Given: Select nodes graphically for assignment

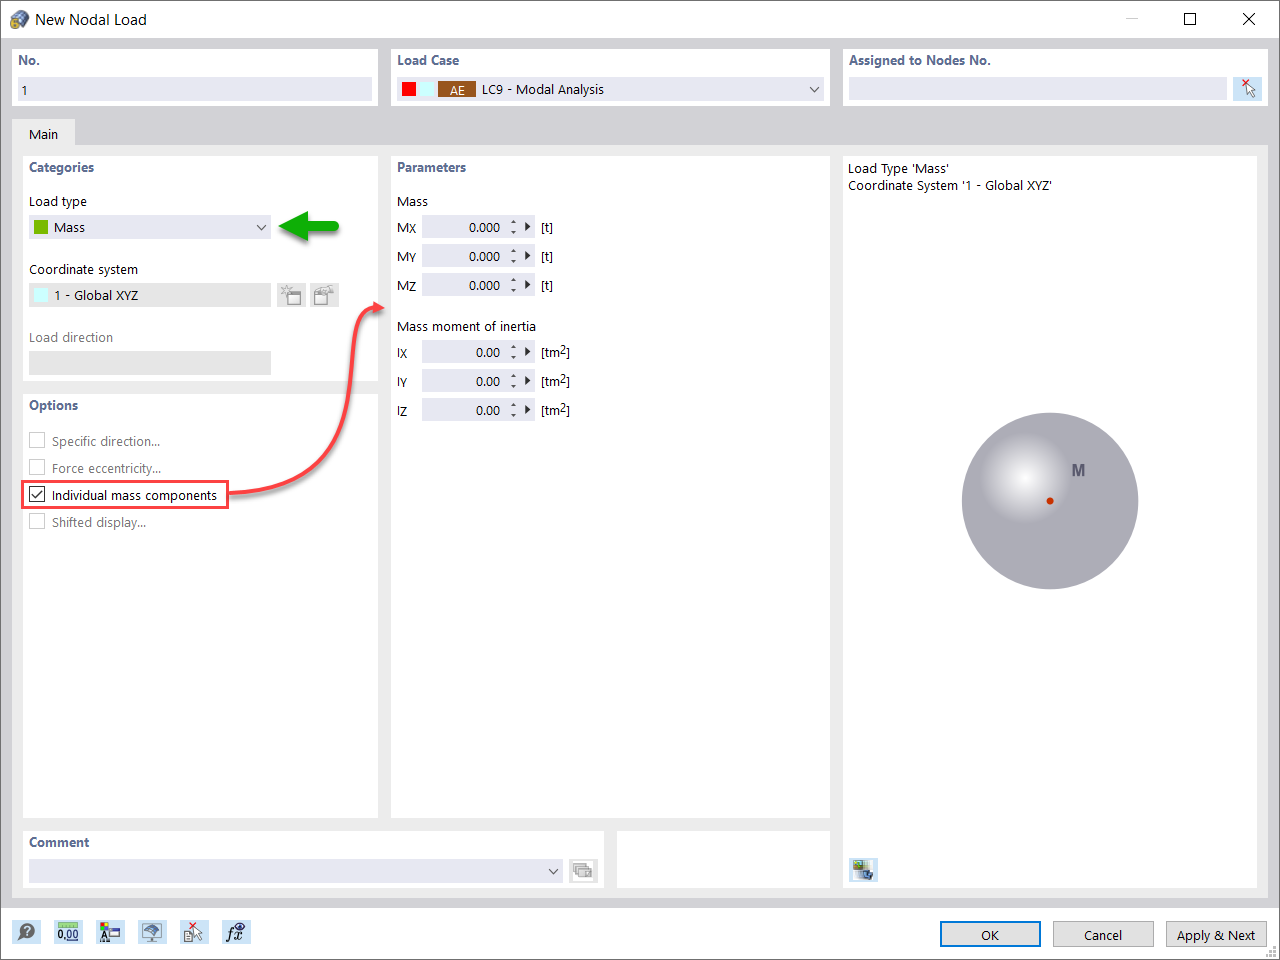Looking at the screenshot, I should tap(1247, 88).
